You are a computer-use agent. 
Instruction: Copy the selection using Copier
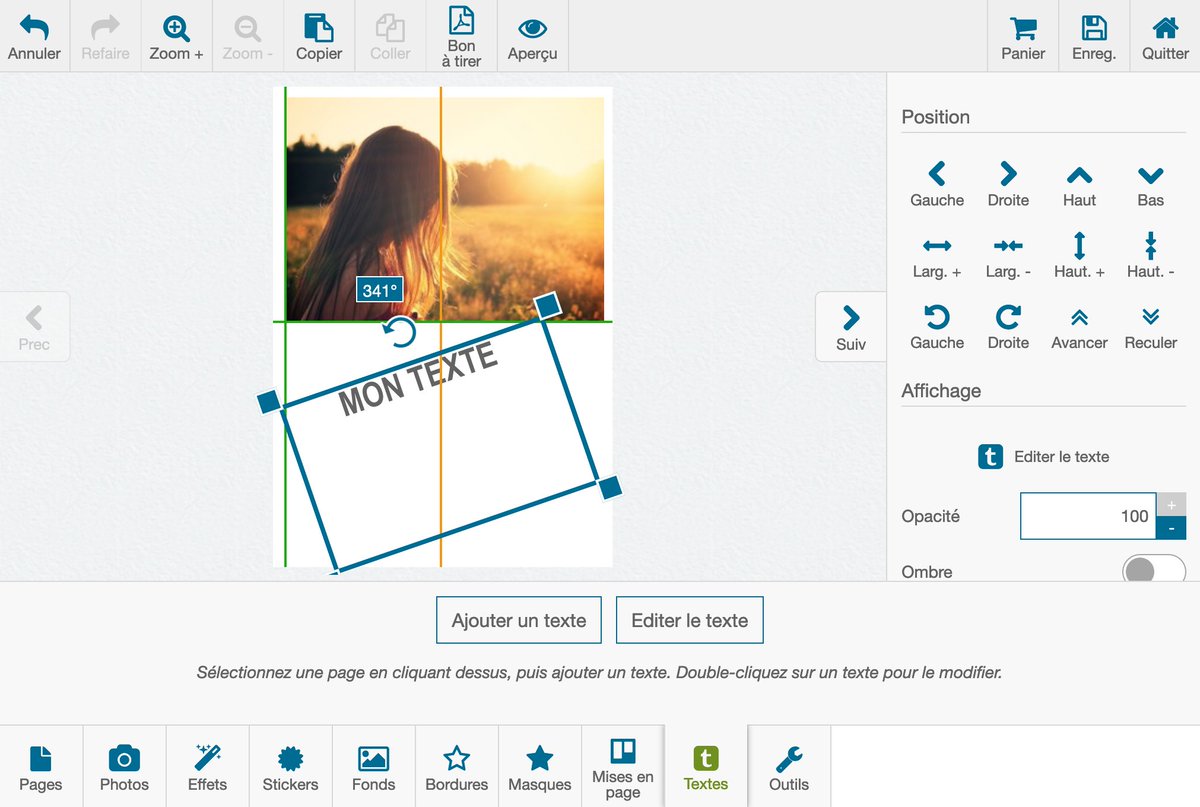[318, 35]
